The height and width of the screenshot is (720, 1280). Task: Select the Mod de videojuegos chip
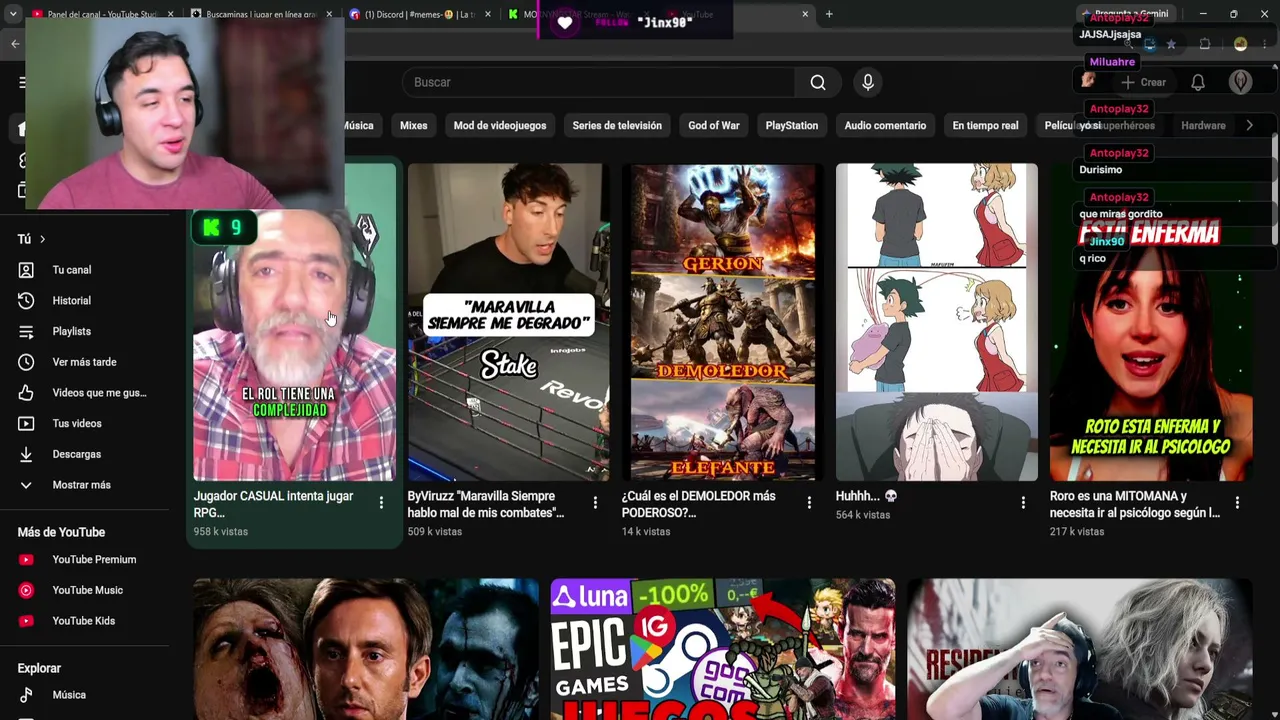[500, 125]
